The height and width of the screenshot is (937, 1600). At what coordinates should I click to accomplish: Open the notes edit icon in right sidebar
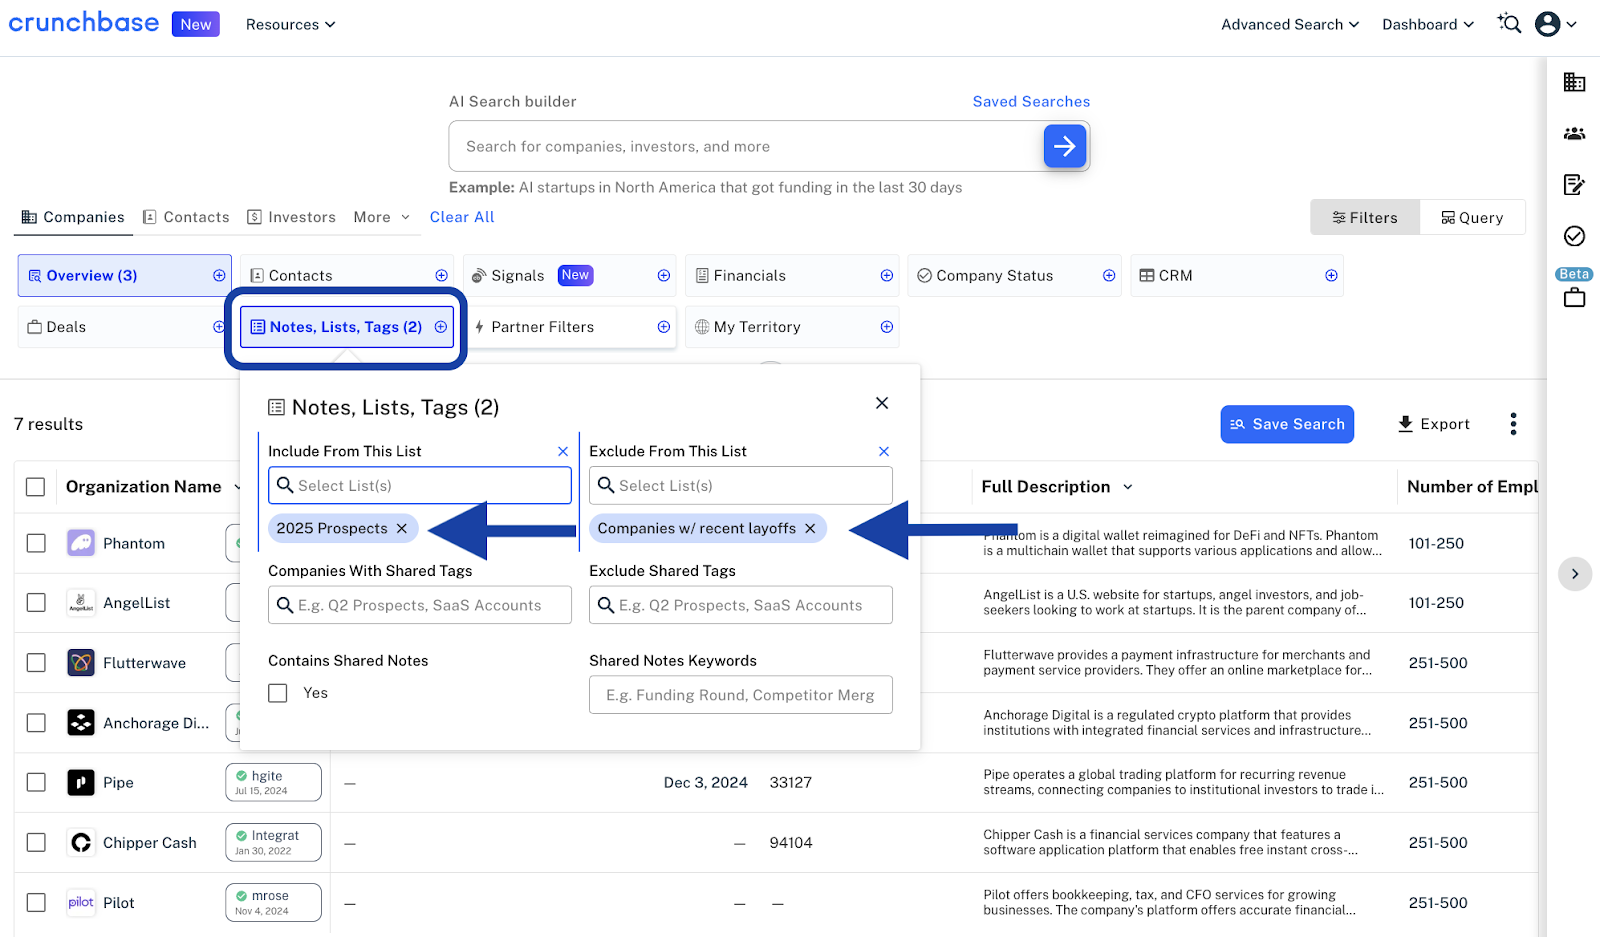click(x=1574, y=184)
